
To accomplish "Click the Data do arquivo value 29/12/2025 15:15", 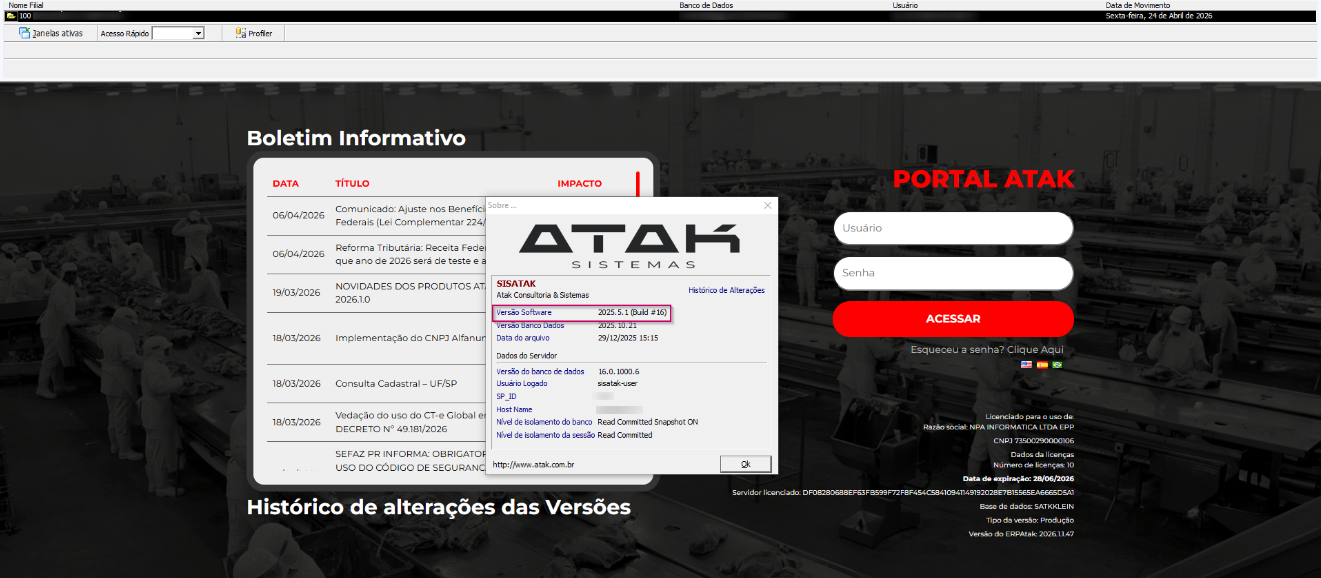I will click(x=627, y=338).
